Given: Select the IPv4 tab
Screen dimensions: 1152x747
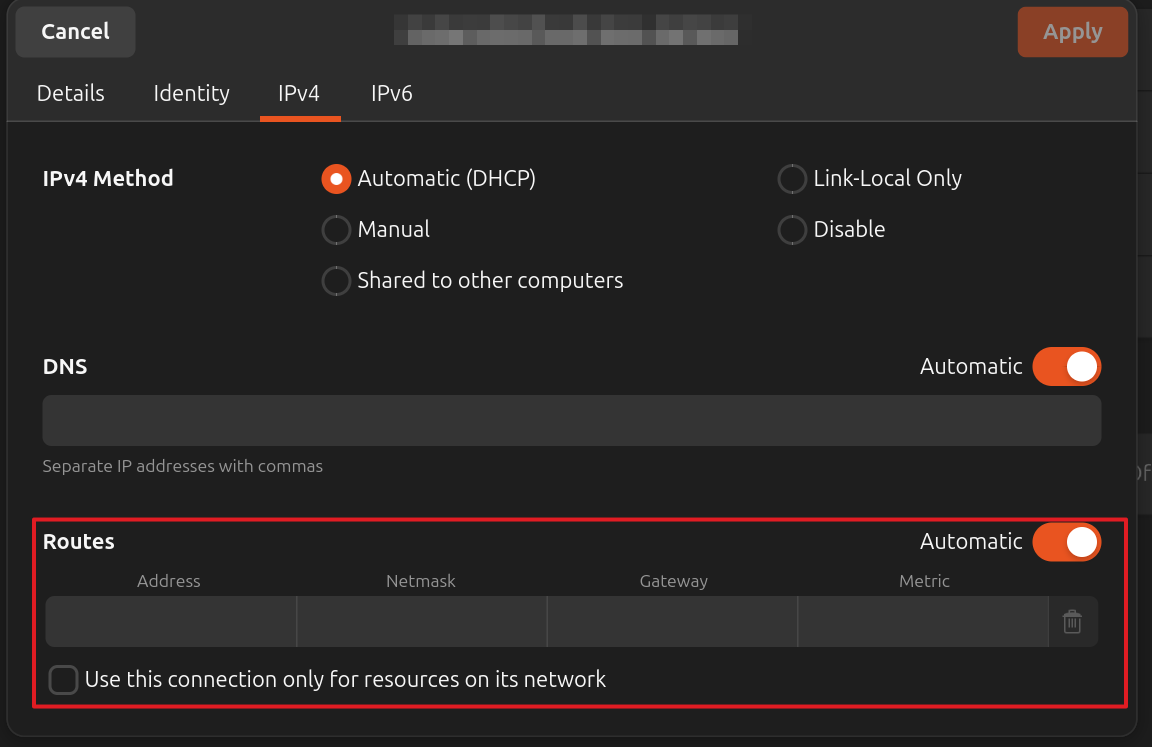Looking at the screenshot, I should click(299, 94).
